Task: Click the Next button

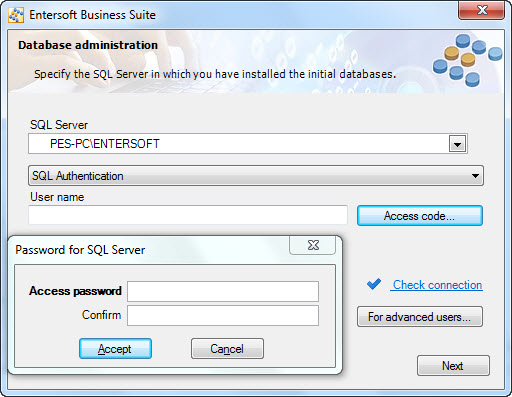Action: tap(453, 366)
